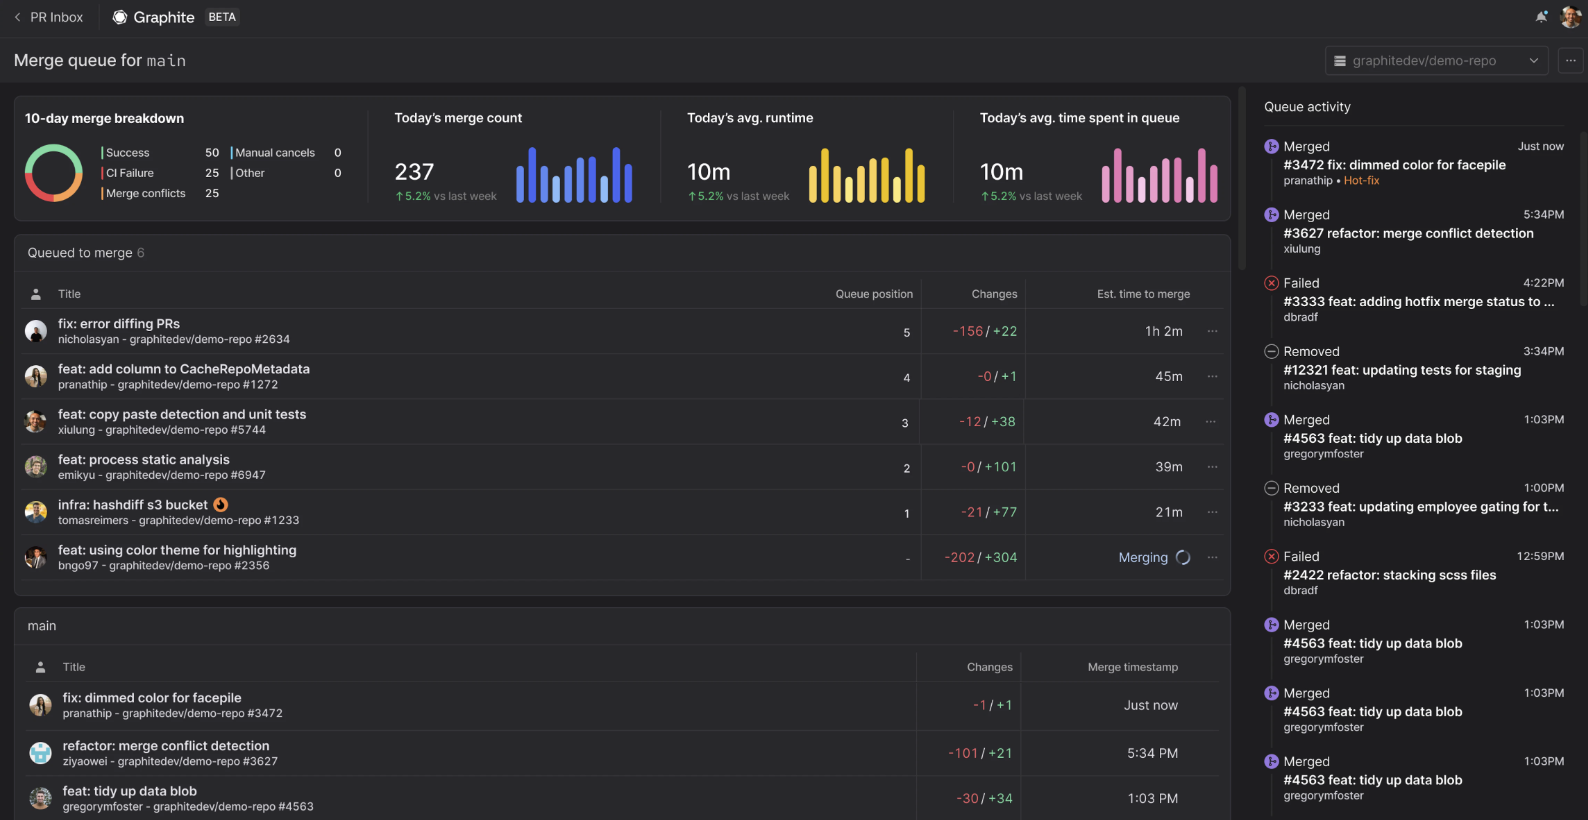Open the user profile avatar

click(x=1570, y=17)
